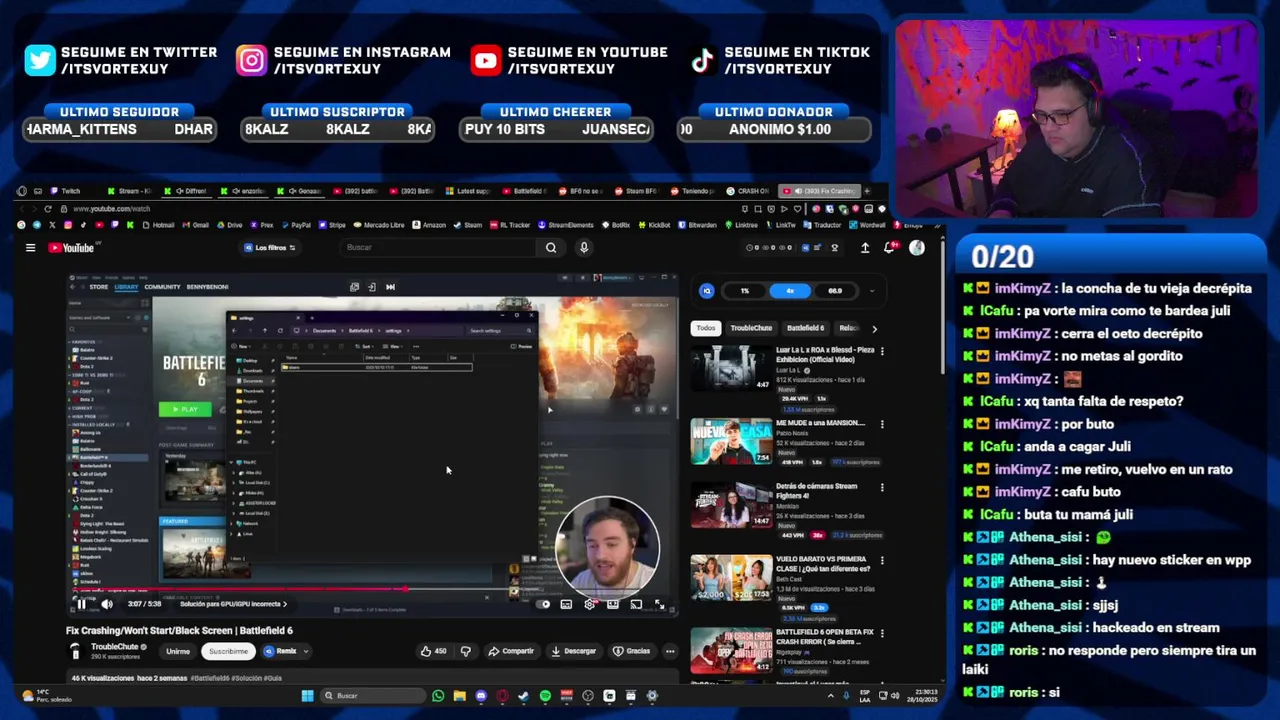Open the Los filtros extension button
Screen dimensions: 1280x720
click(x=270, y=248)
